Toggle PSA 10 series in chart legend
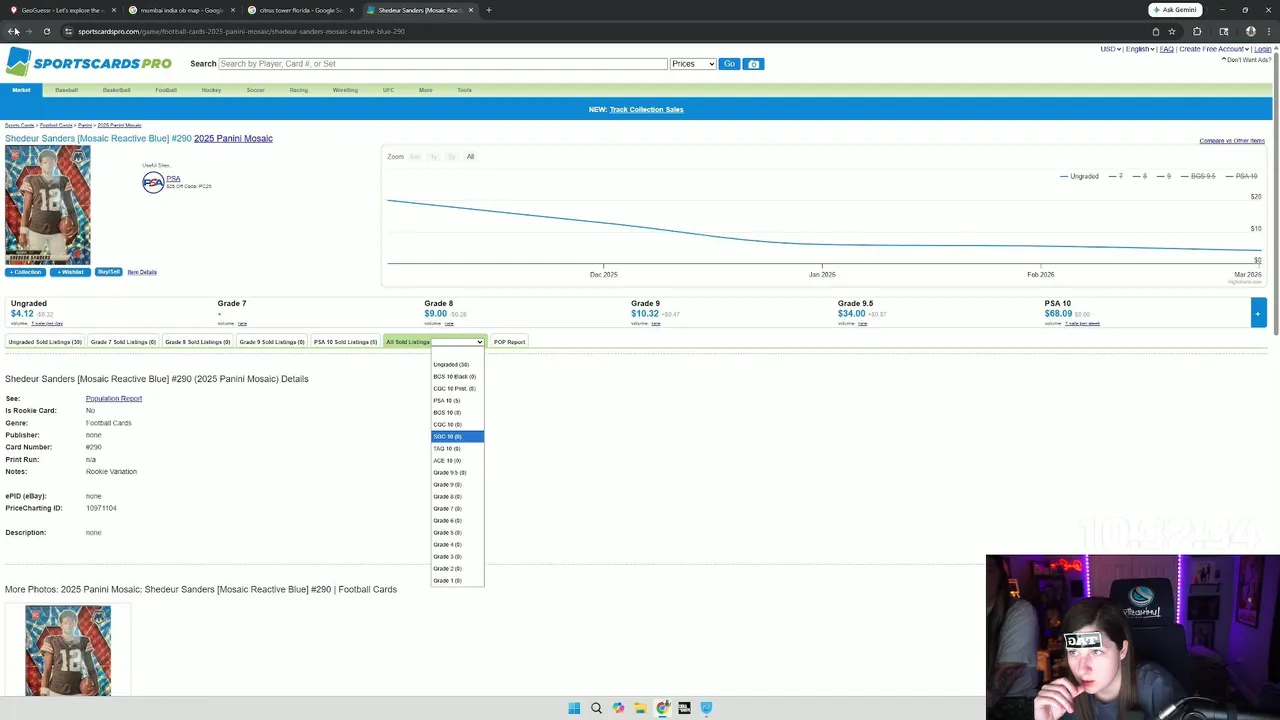Screen dimensions: 1280x720 [1240, 176]
